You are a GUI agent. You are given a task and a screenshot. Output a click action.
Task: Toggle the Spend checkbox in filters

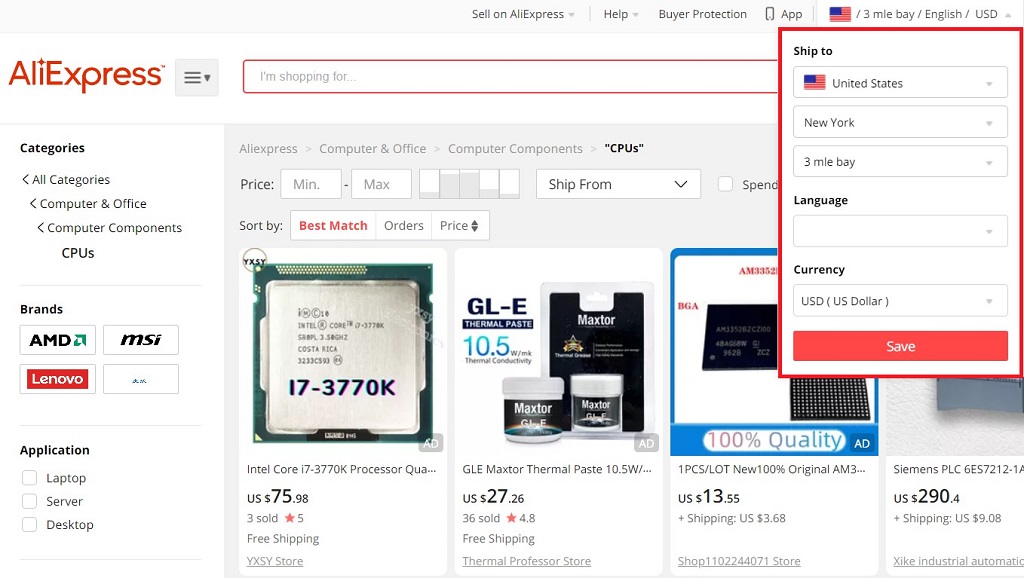coord(725,184)
